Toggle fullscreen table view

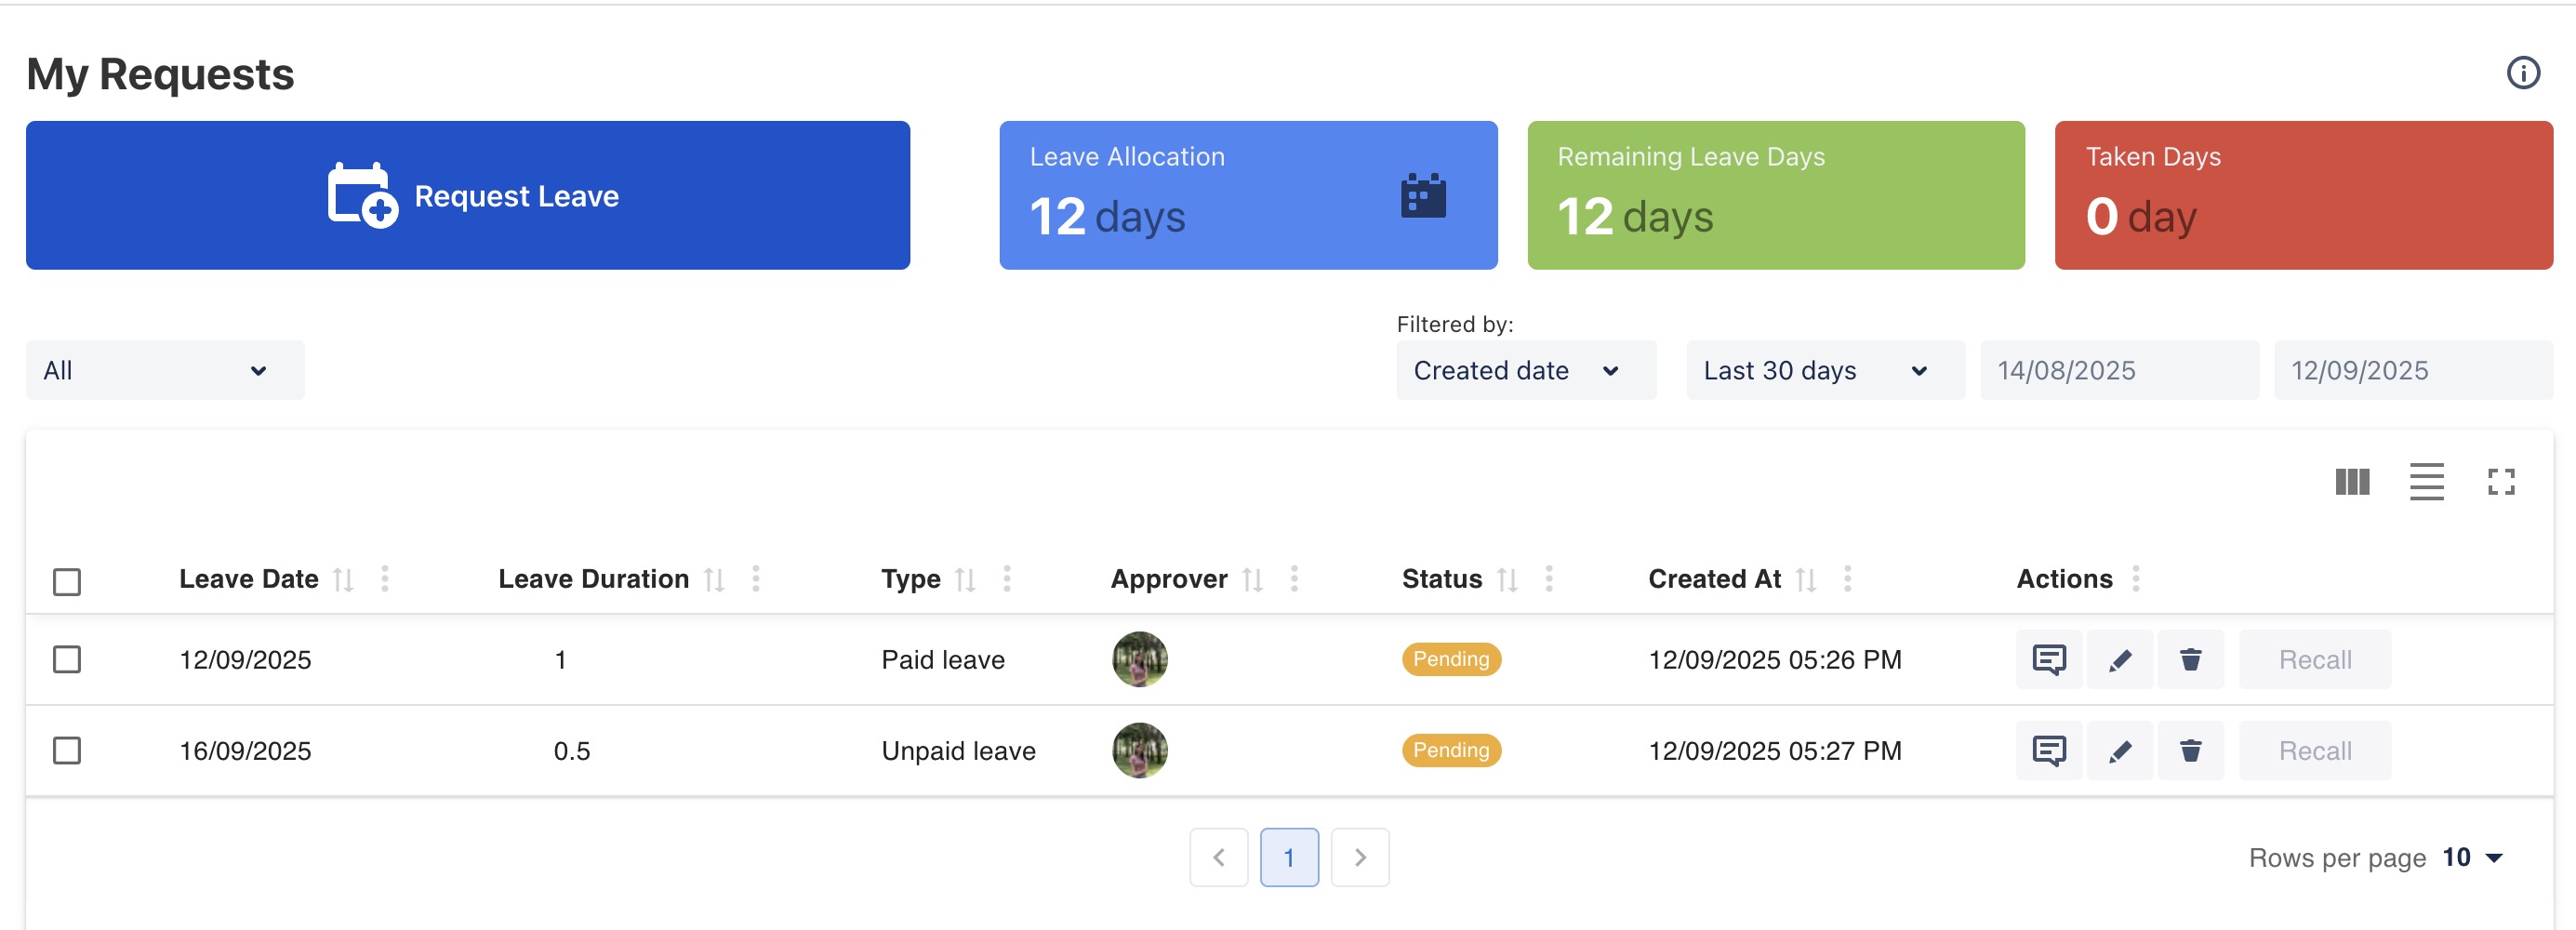pos(2501,482)
